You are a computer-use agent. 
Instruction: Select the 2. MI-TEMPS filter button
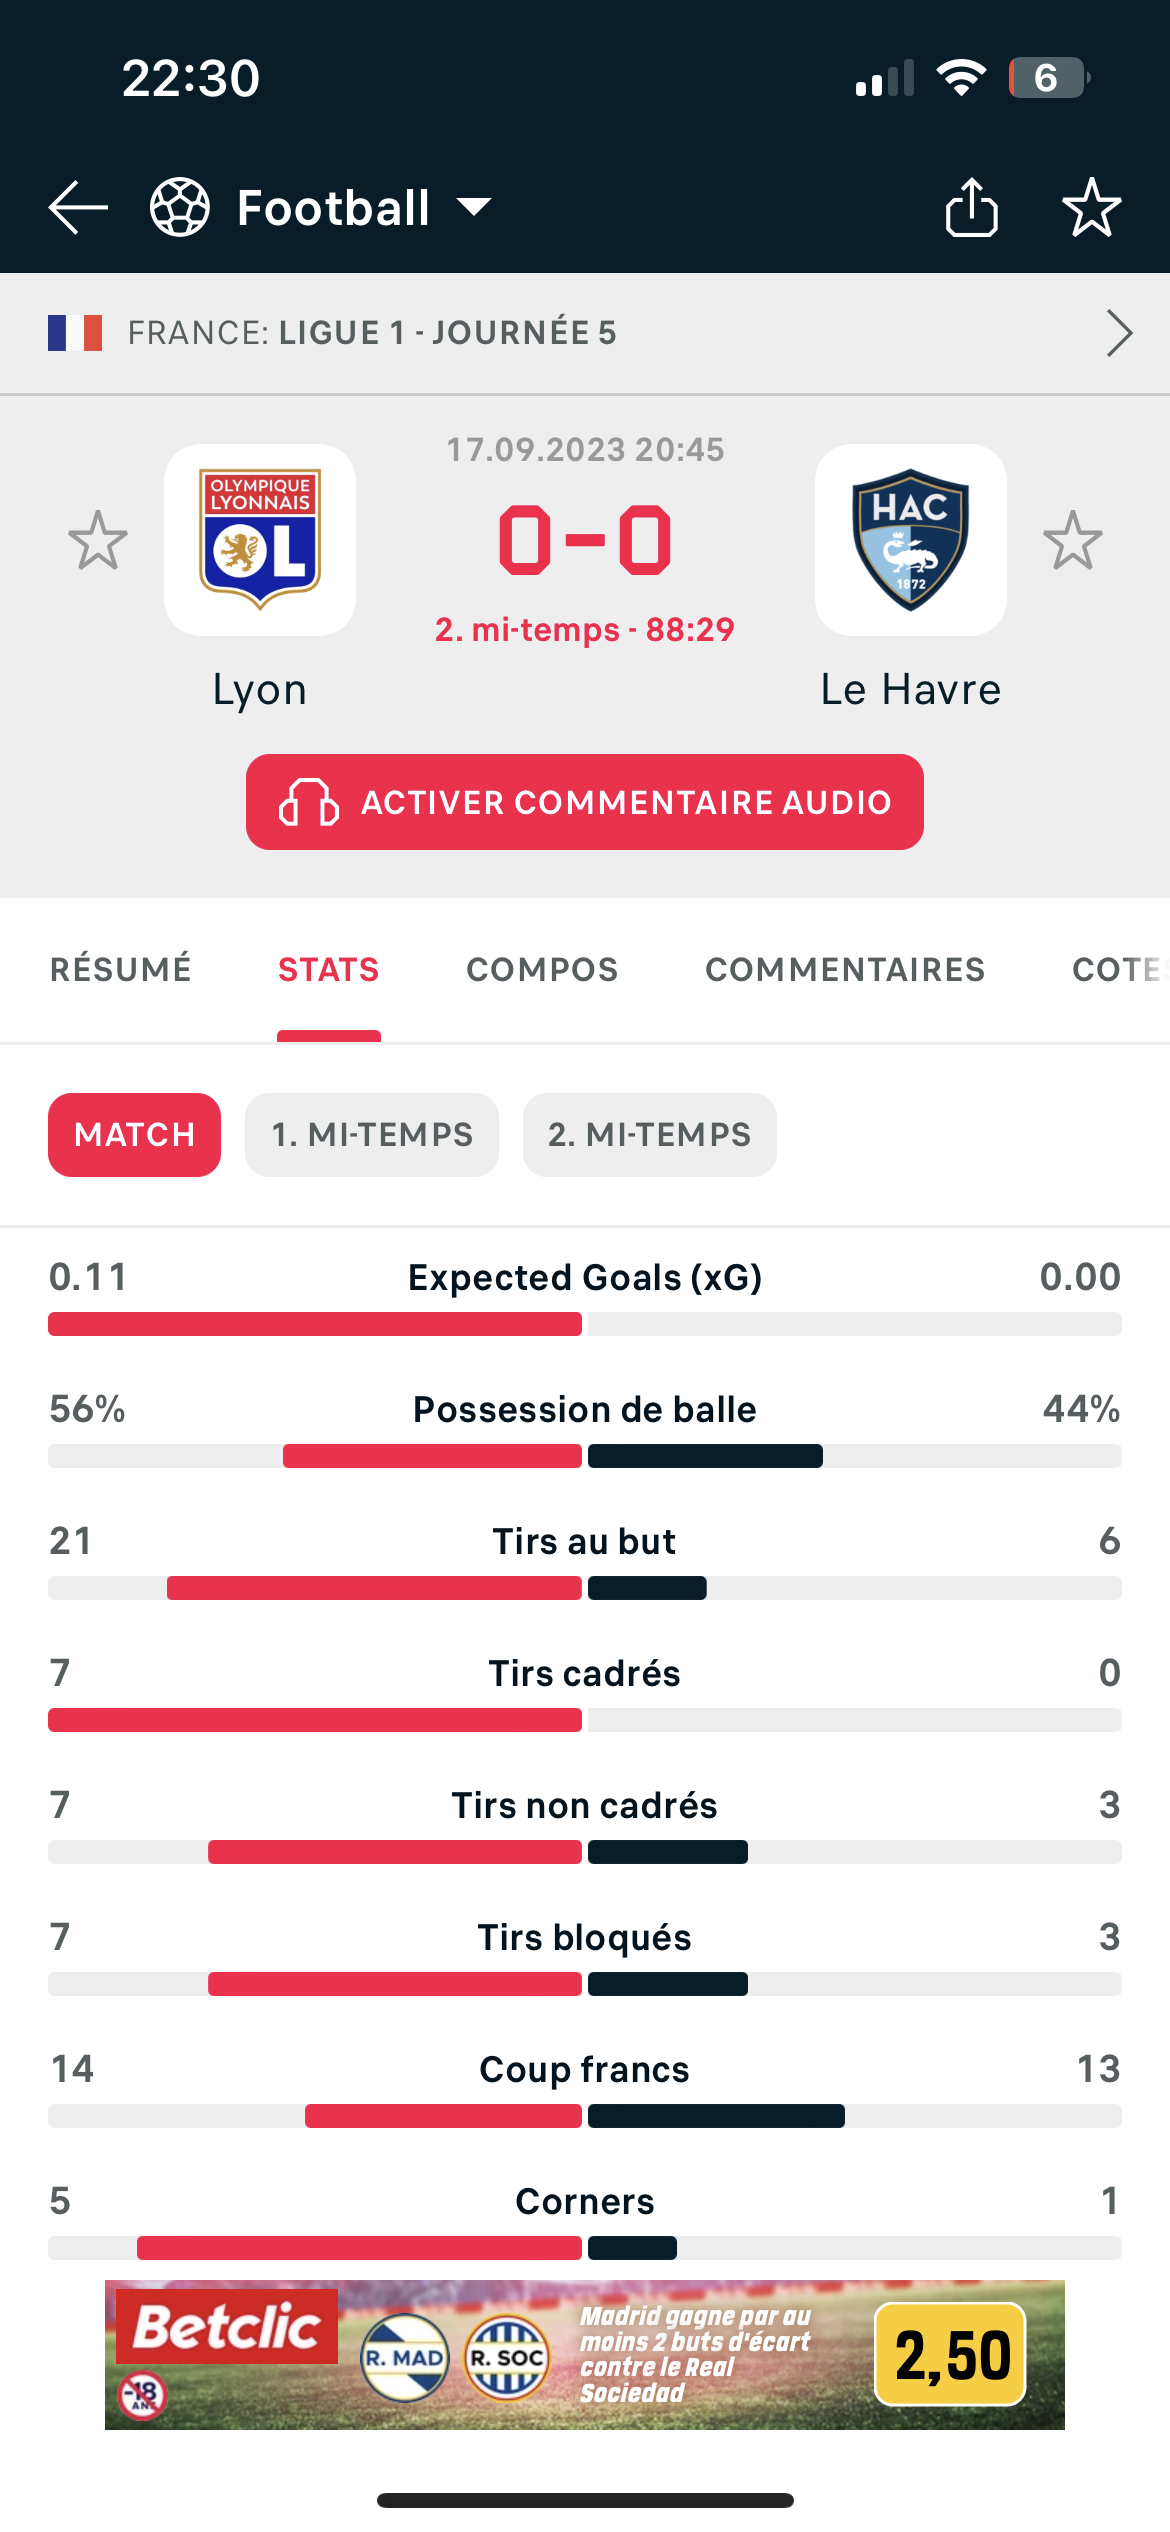point(650,1135)
